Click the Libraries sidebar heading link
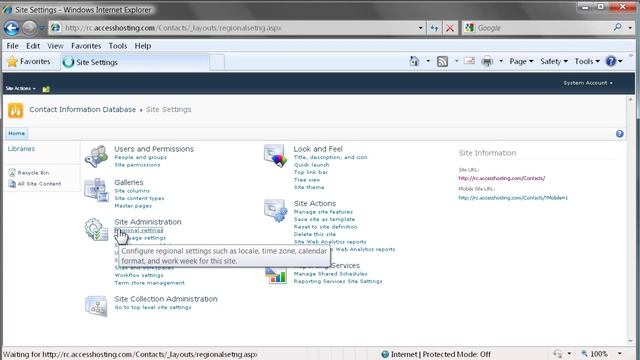This screenshot has height=360, width=640. coord(21,149)
